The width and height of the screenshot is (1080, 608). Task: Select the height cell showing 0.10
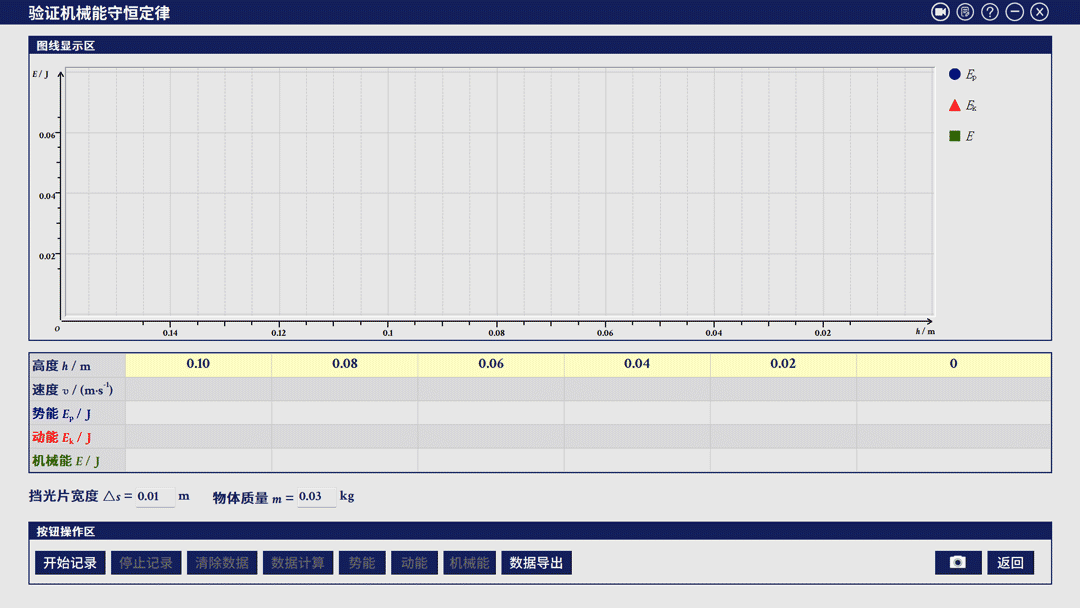tap(198, 364)
